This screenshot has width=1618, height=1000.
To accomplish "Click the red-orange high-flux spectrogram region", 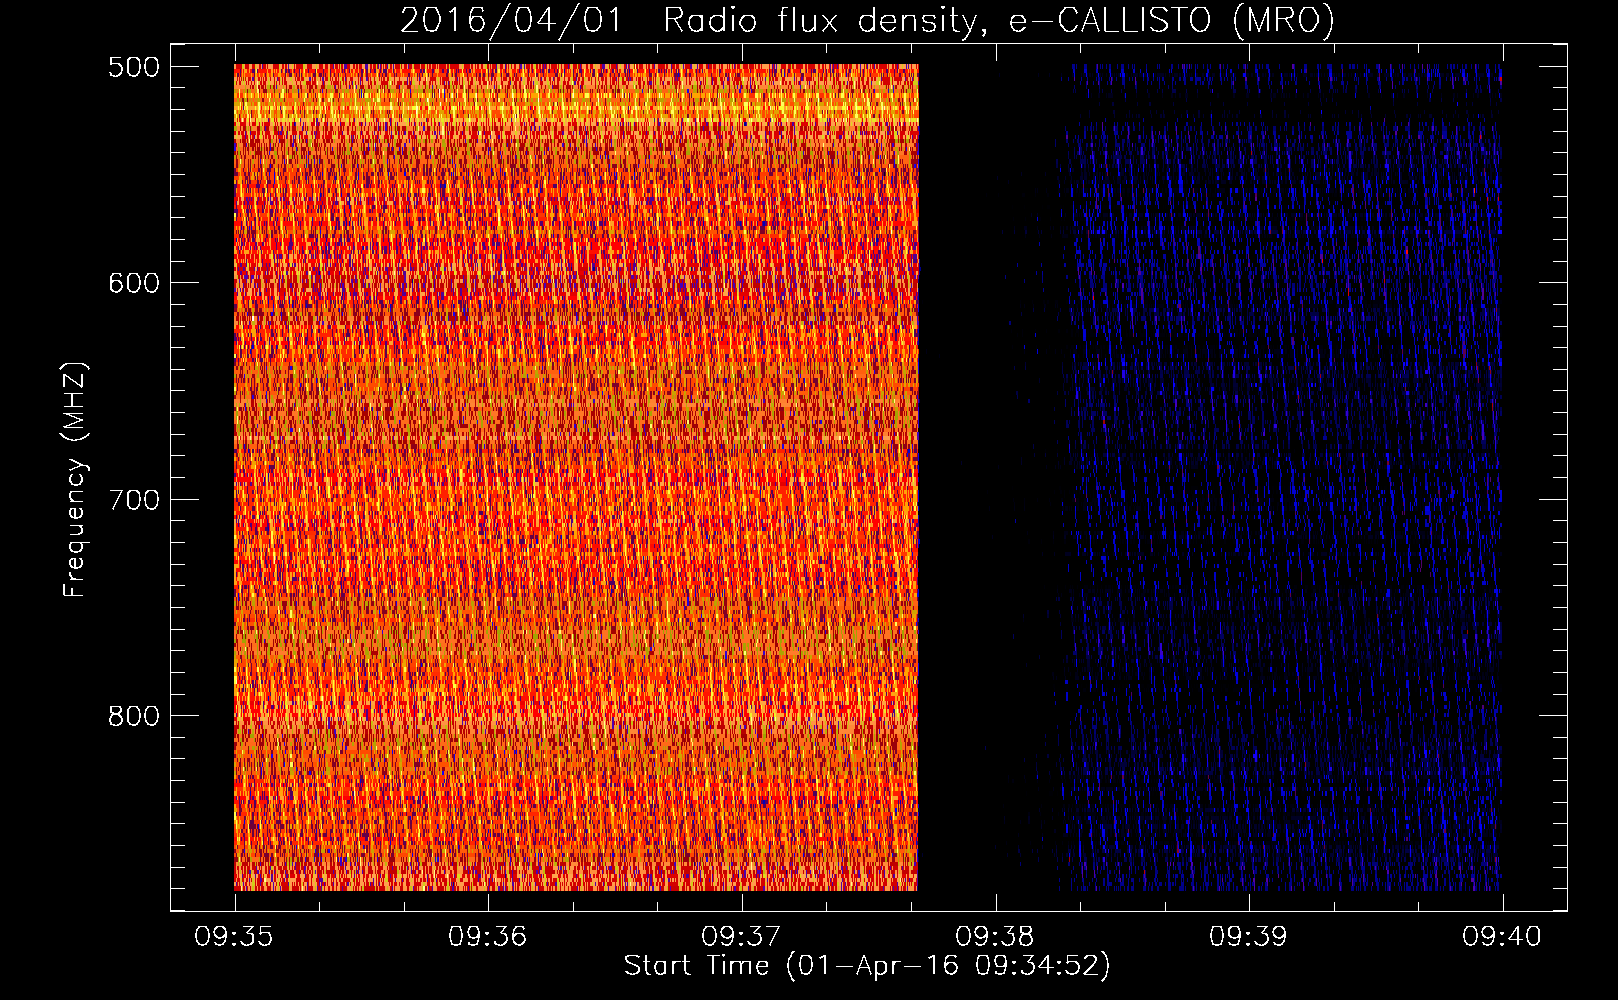I will 576,478.
